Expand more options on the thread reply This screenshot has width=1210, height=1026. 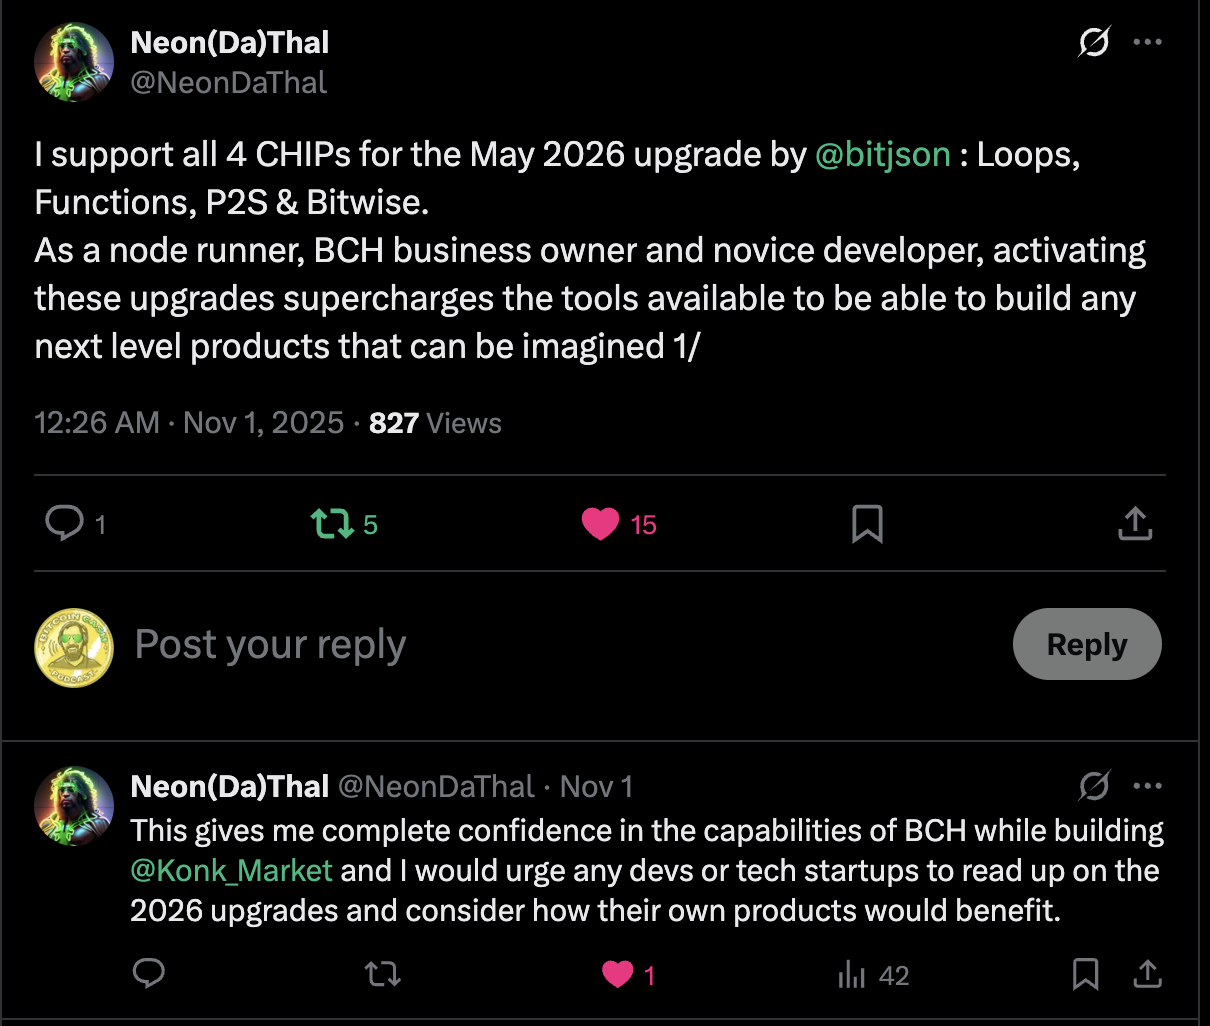tap(1147, 786)
